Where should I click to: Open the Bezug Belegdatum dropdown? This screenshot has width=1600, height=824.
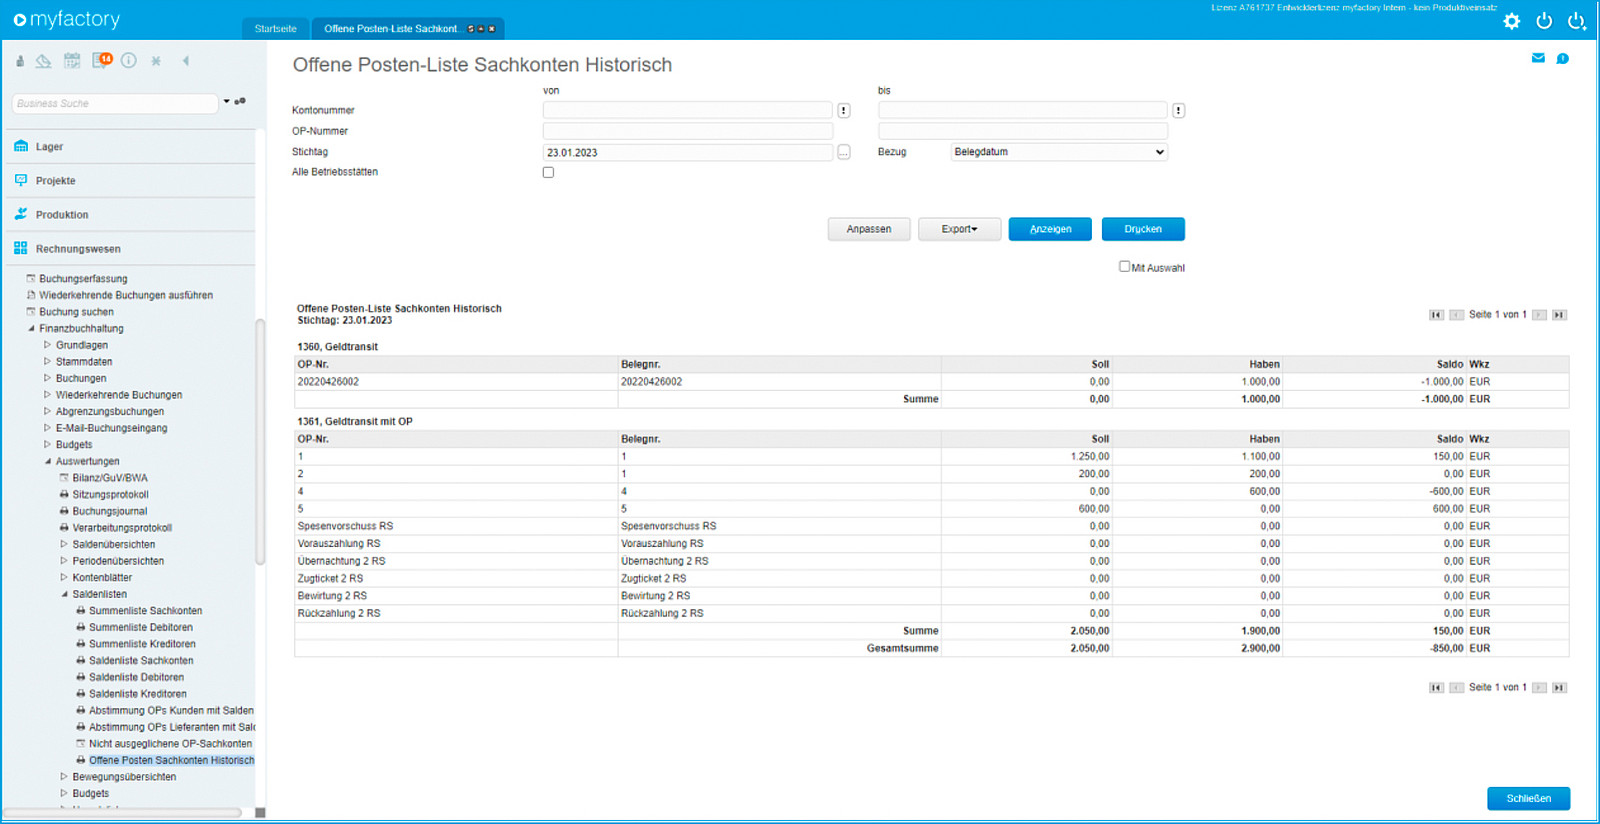click(x=1059, y=152)
